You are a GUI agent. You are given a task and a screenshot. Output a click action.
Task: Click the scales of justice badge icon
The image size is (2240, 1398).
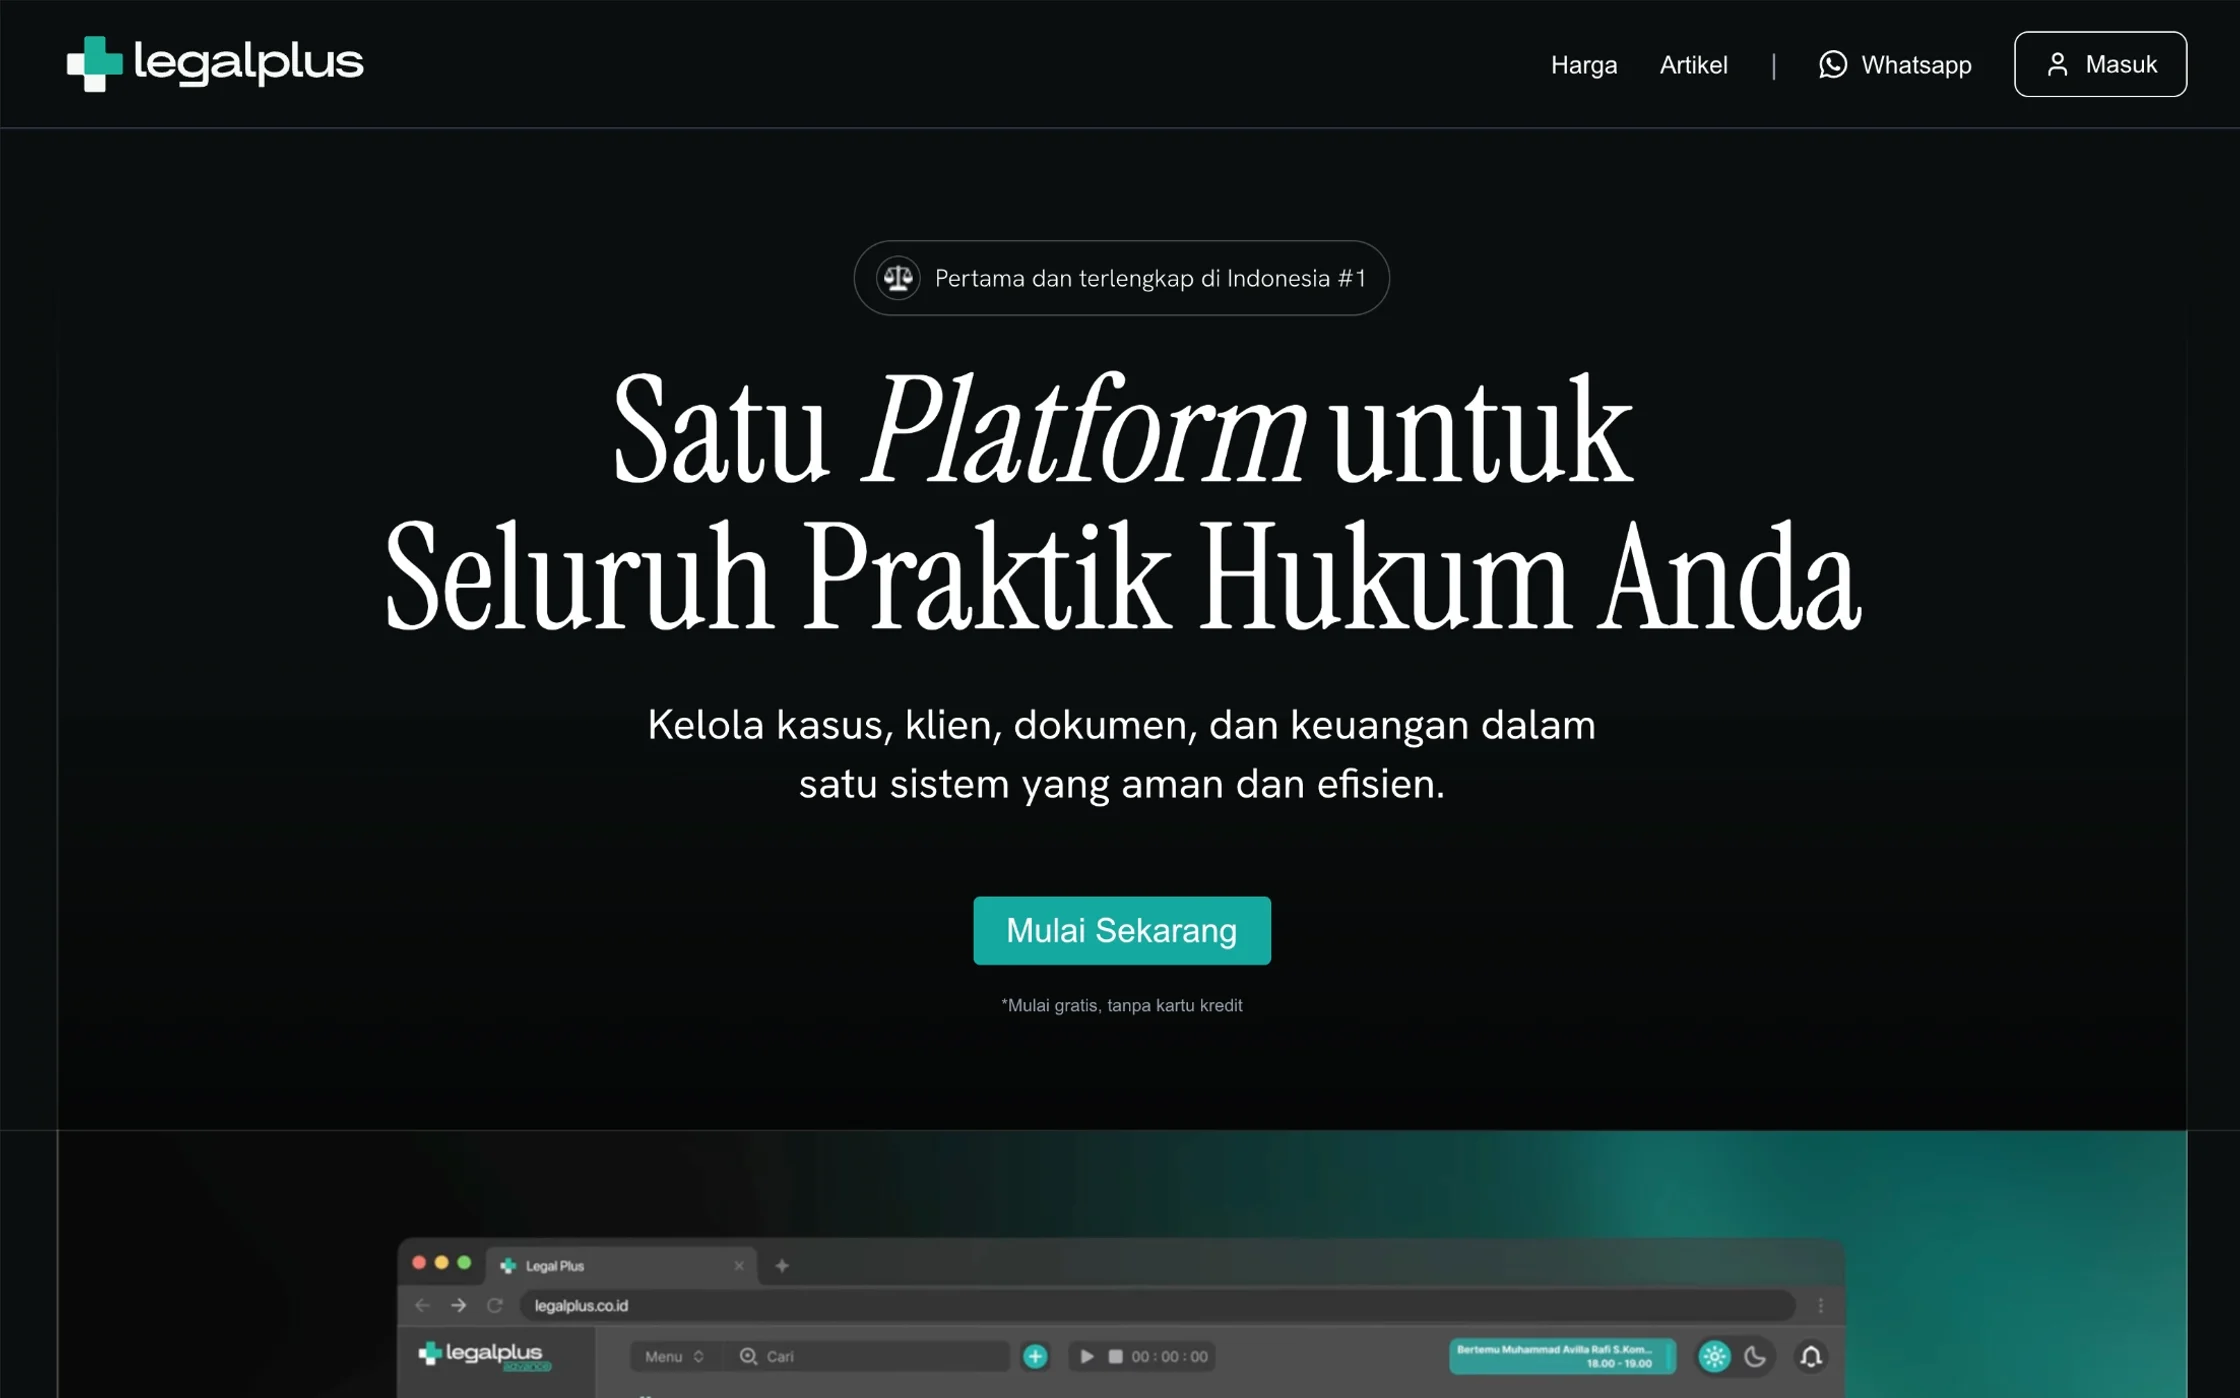(898, 278)
